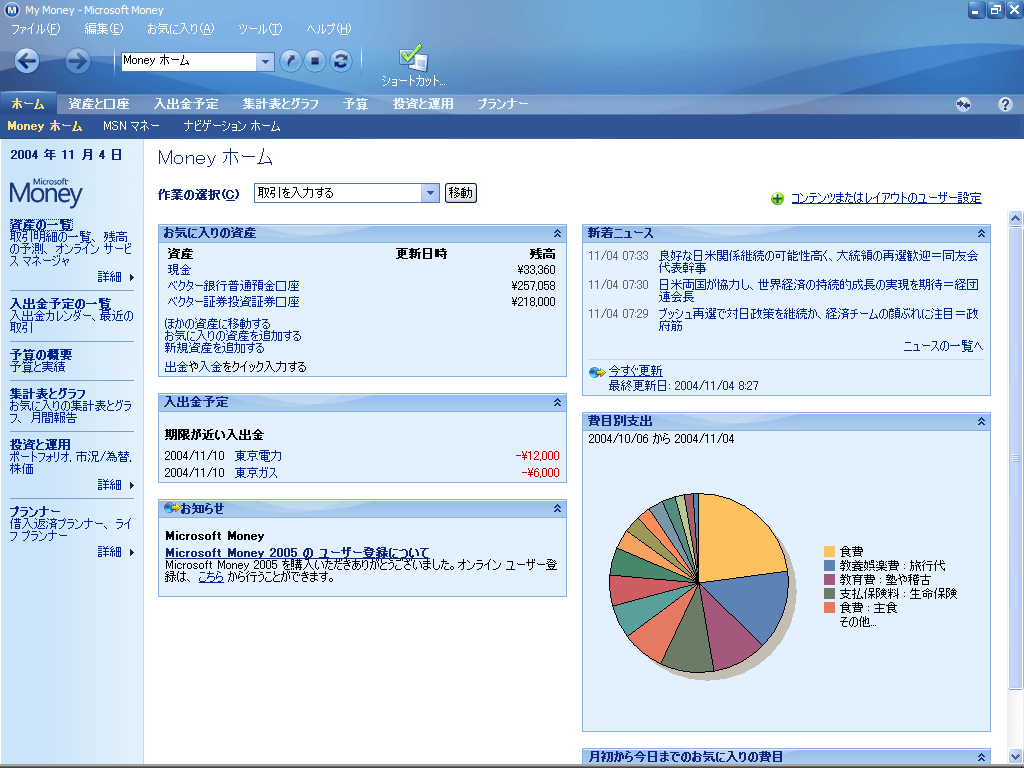Click the こちら registration link
The image size is (1024, 768).
[211, 577]
